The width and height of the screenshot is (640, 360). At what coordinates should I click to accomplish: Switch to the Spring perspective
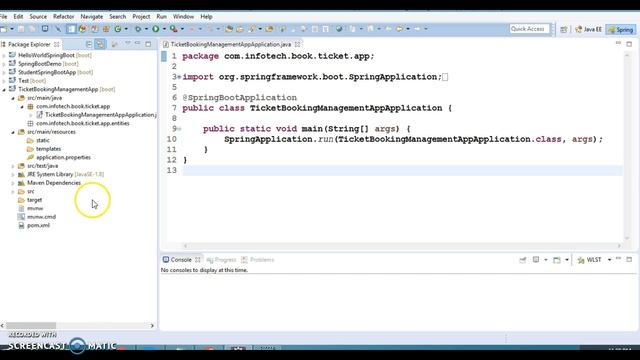[621, 29]
